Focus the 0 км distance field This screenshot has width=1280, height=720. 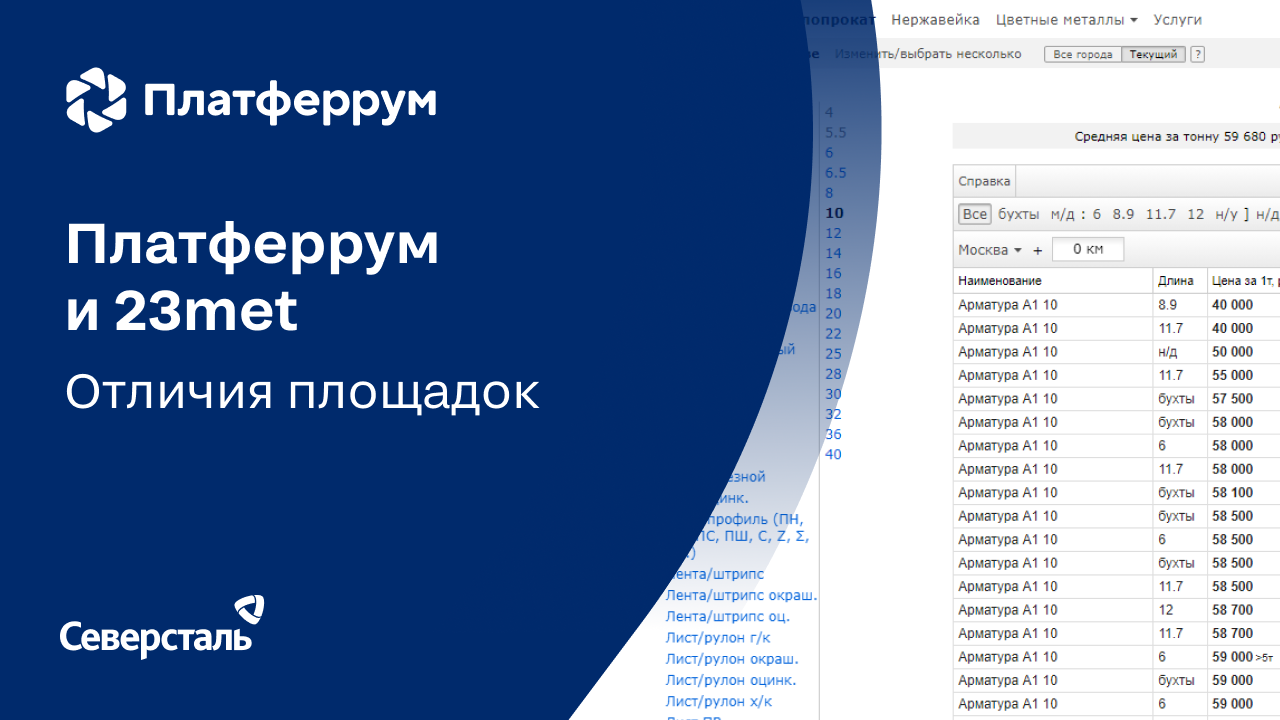1088,249
